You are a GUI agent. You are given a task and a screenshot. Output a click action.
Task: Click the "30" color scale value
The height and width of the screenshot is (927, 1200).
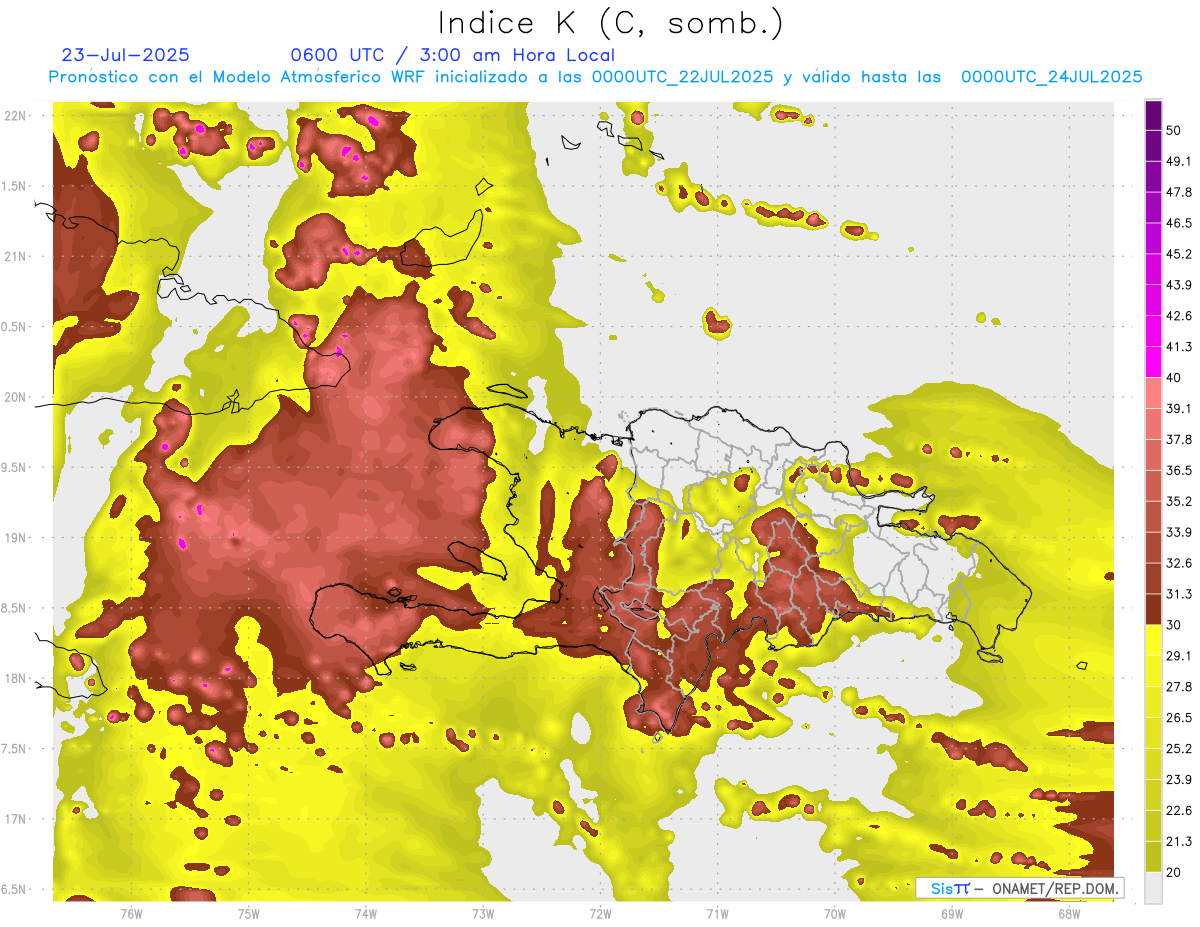(1174, 625)
